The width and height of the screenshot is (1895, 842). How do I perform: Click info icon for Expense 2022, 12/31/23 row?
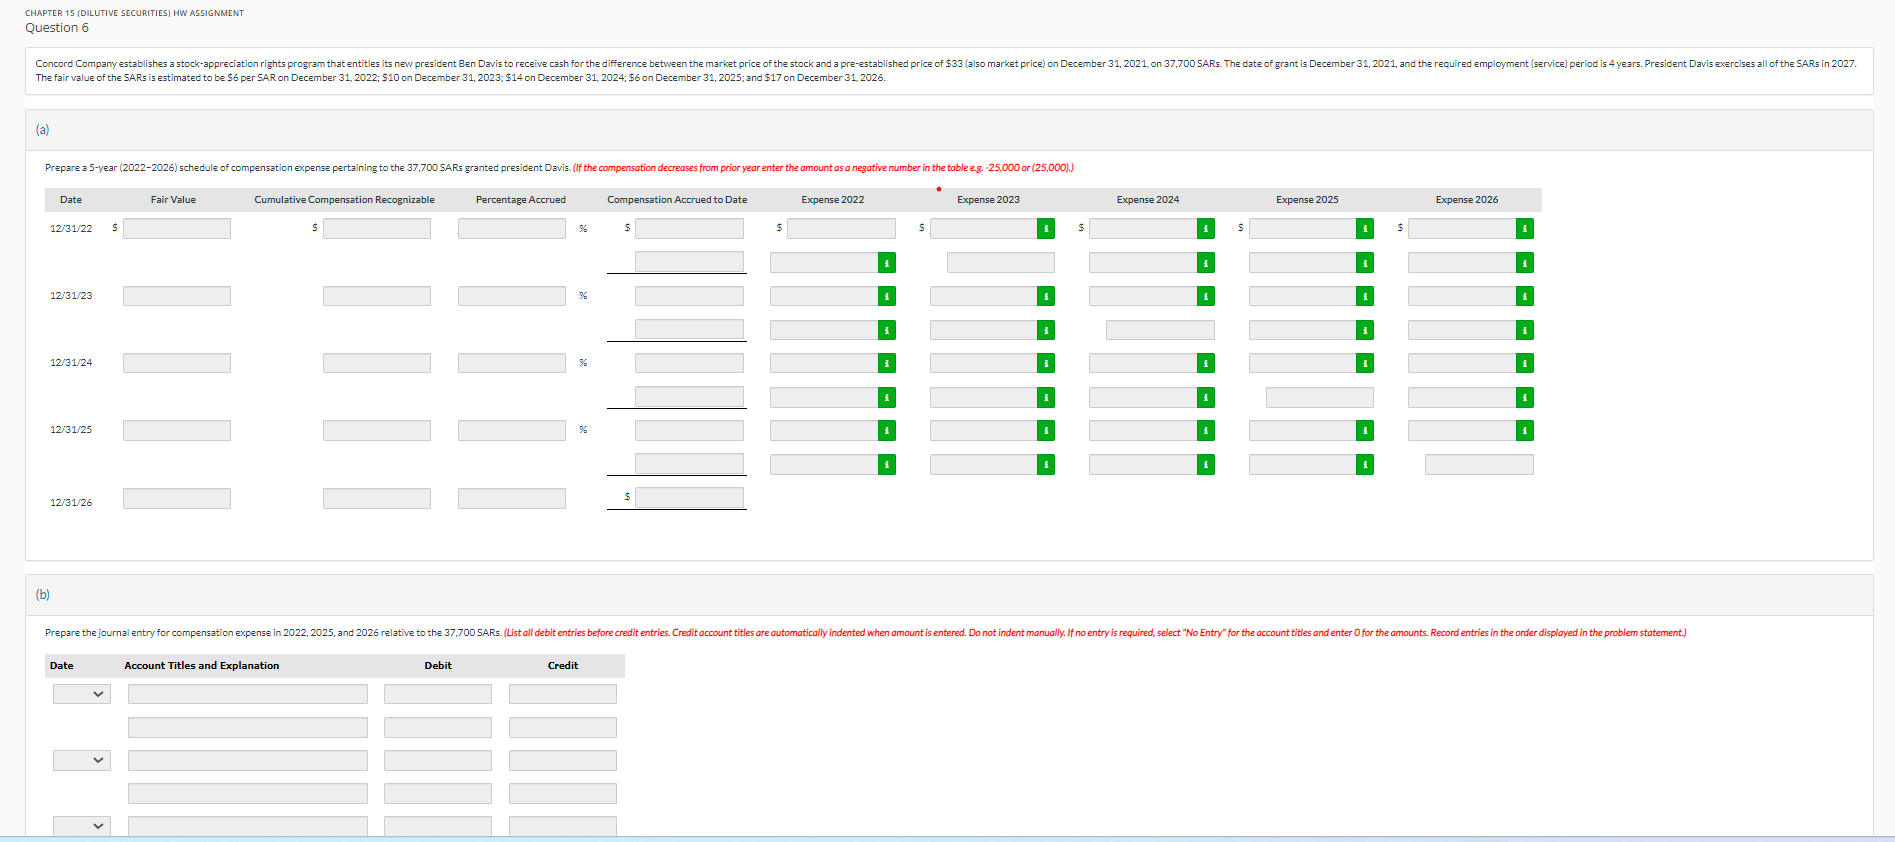coord(887,296)
